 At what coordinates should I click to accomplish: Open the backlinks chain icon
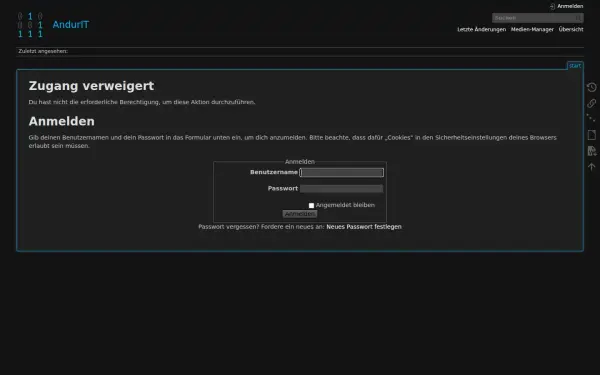pos(592,103)
